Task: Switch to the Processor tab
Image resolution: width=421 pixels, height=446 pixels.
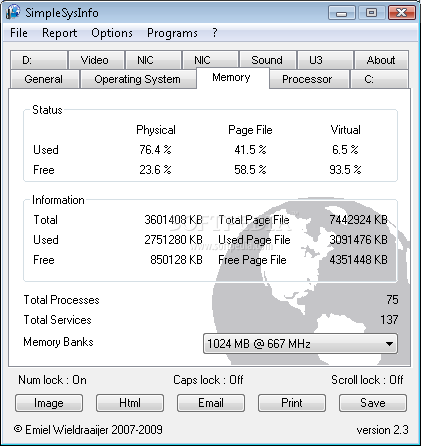Action: [309, 79]
